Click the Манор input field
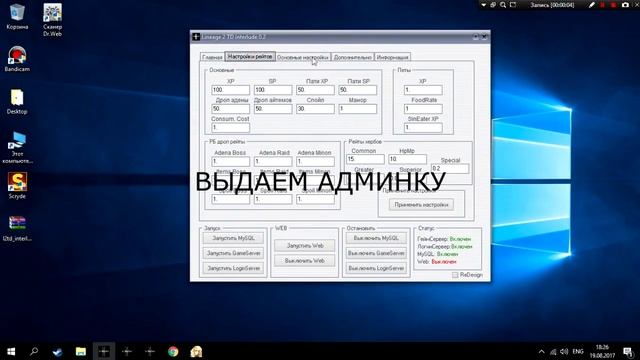640x360 pixels. pyautogui.click(x=358, y=109)
